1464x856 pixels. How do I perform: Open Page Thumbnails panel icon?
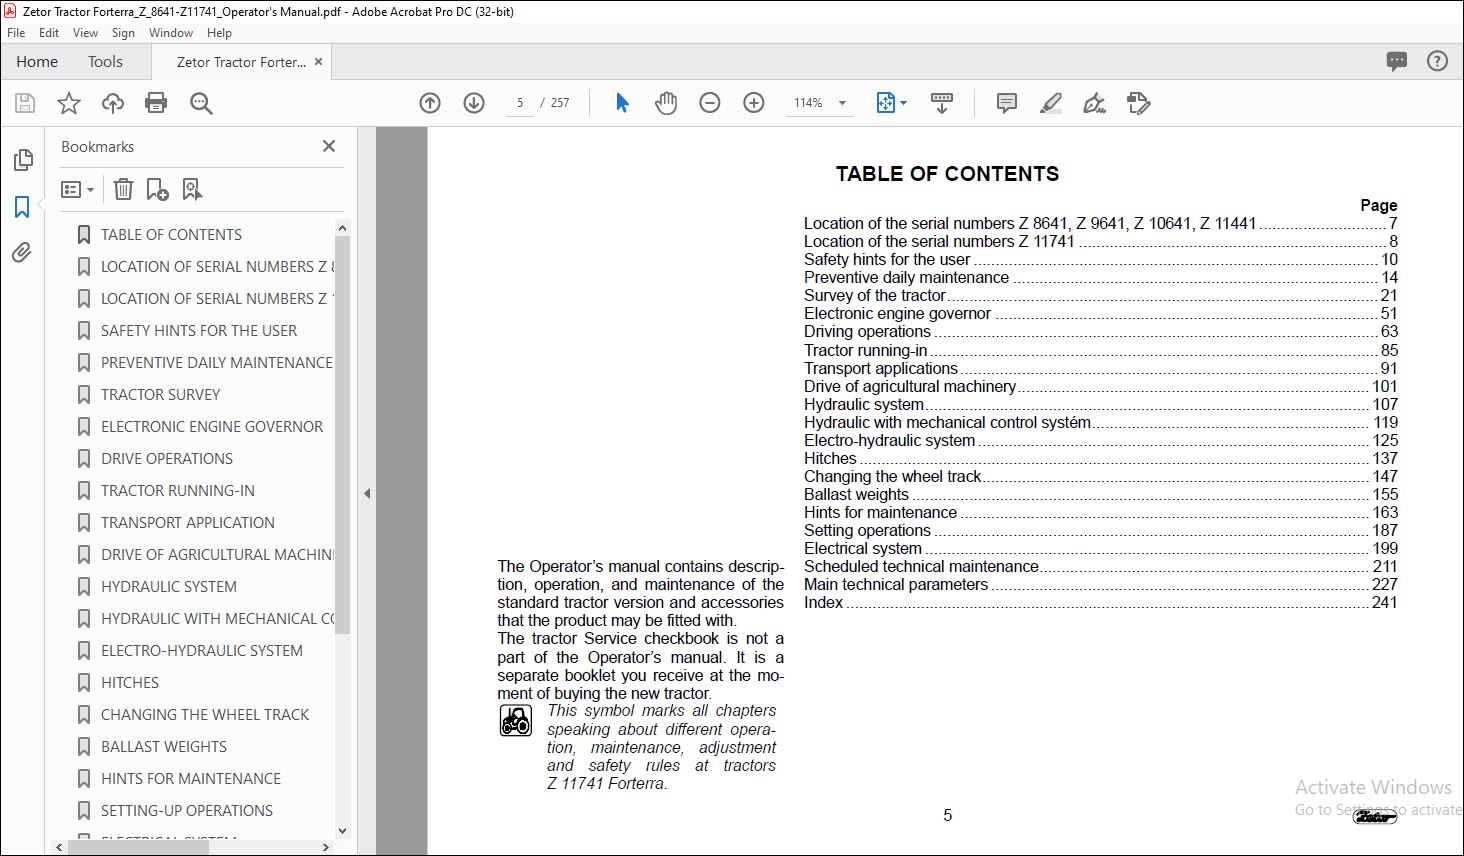[x=22, y=160]
